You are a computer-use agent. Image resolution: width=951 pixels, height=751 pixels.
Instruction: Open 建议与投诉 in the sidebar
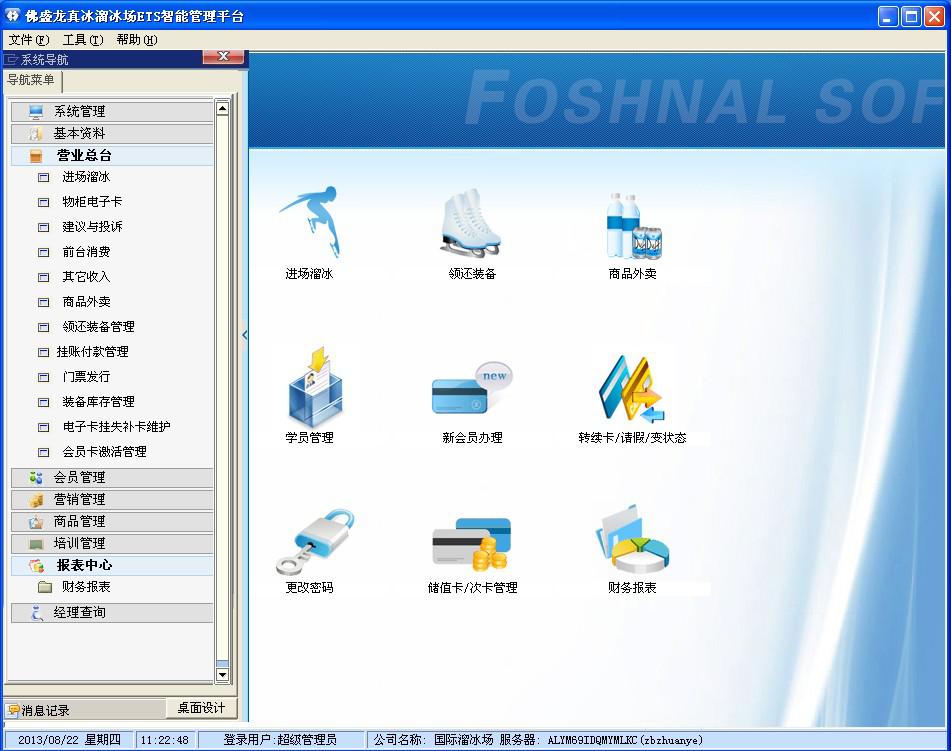(x=92, y=227)
